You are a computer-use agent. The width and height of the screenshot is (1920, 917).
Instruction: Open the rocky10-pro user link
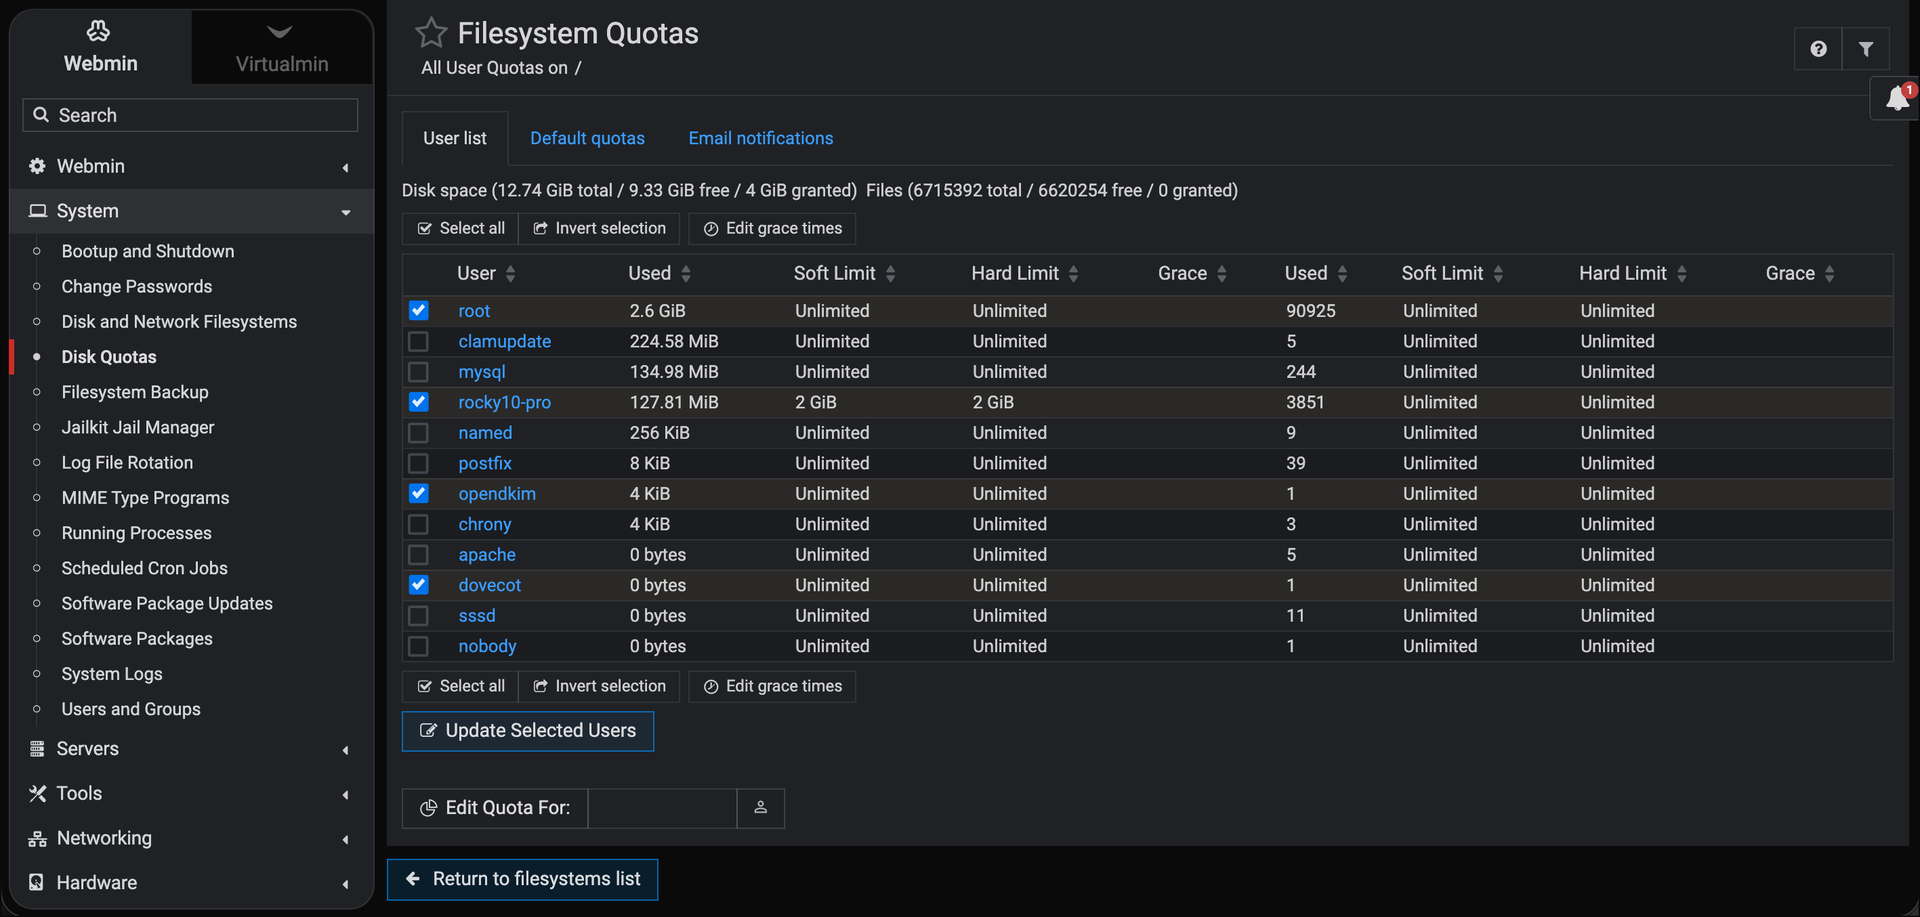pyautogui.click(x=504, y=403)
